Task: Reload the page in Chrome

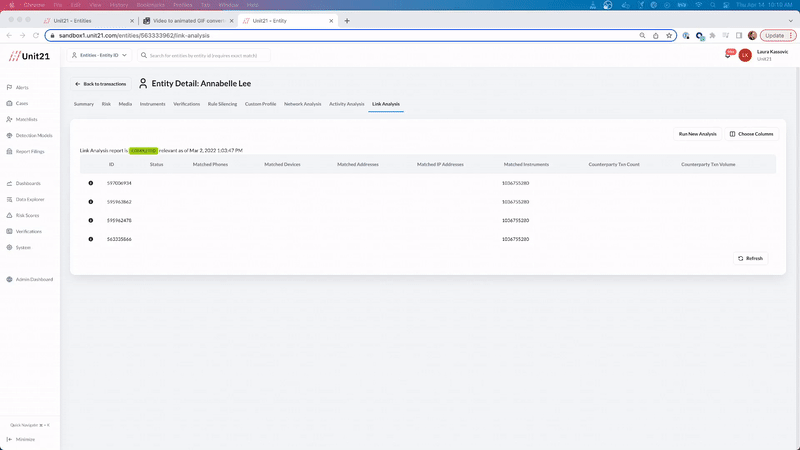Action: pyautogui.click(x=36, y=36)
